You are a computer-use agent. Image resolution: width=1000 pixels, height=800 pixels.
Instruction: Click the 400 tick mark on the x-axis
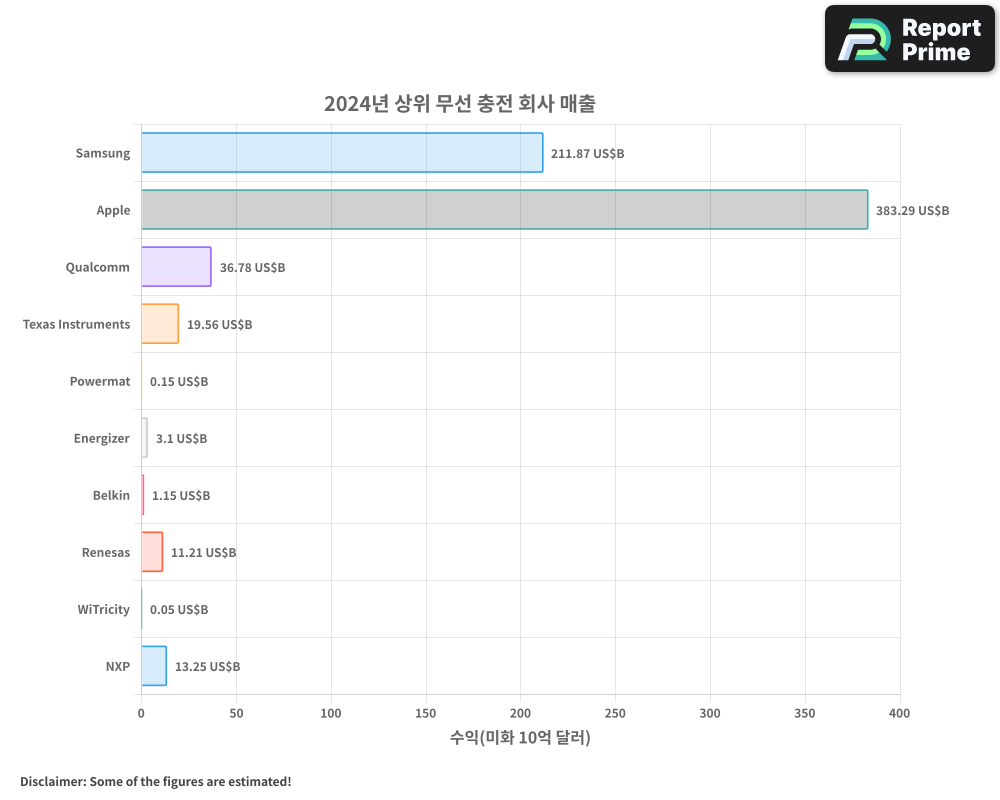899,714
